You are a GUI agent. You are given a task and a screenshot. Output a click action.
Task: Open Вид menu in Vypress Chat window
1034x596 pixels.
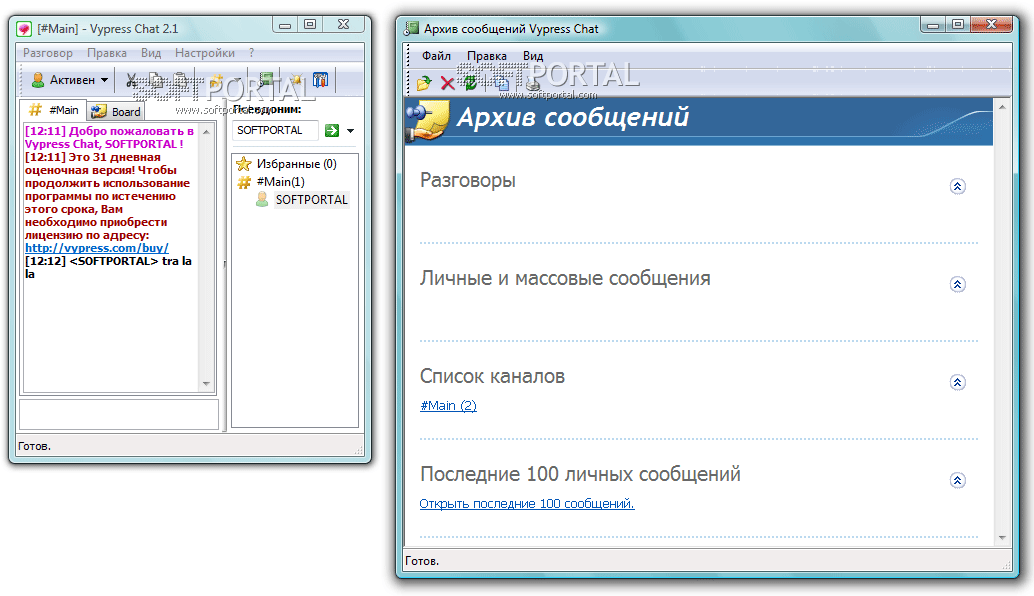coord(150,53)
